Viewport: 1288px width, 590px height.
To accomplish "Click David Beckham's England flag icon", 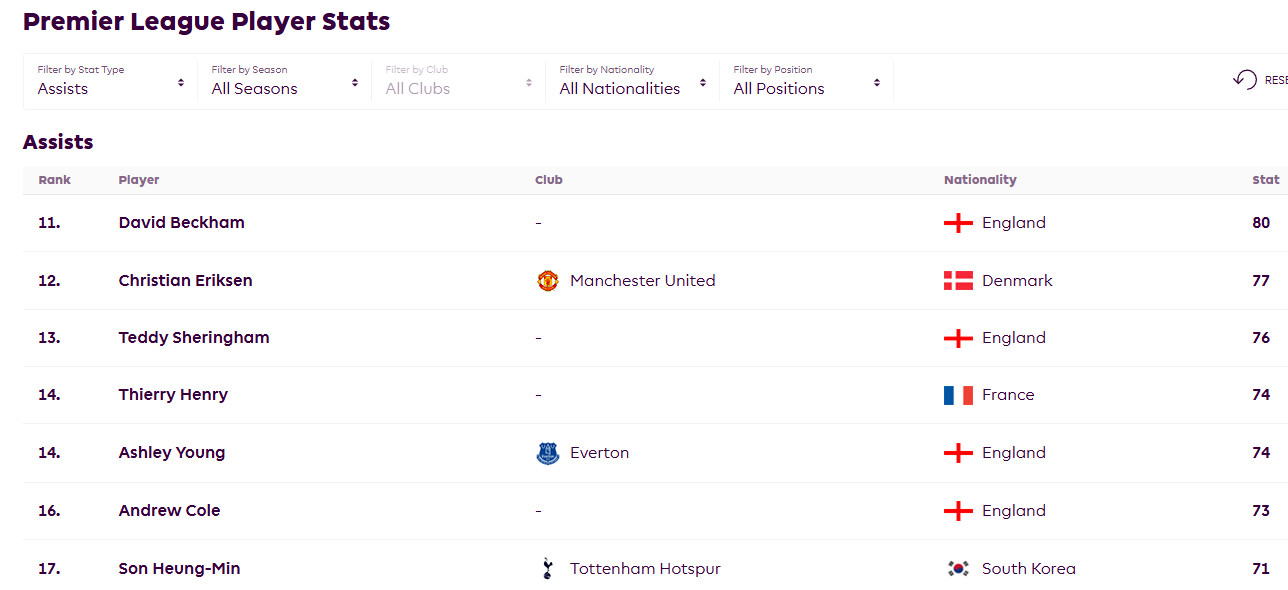I will pos(958,223).
